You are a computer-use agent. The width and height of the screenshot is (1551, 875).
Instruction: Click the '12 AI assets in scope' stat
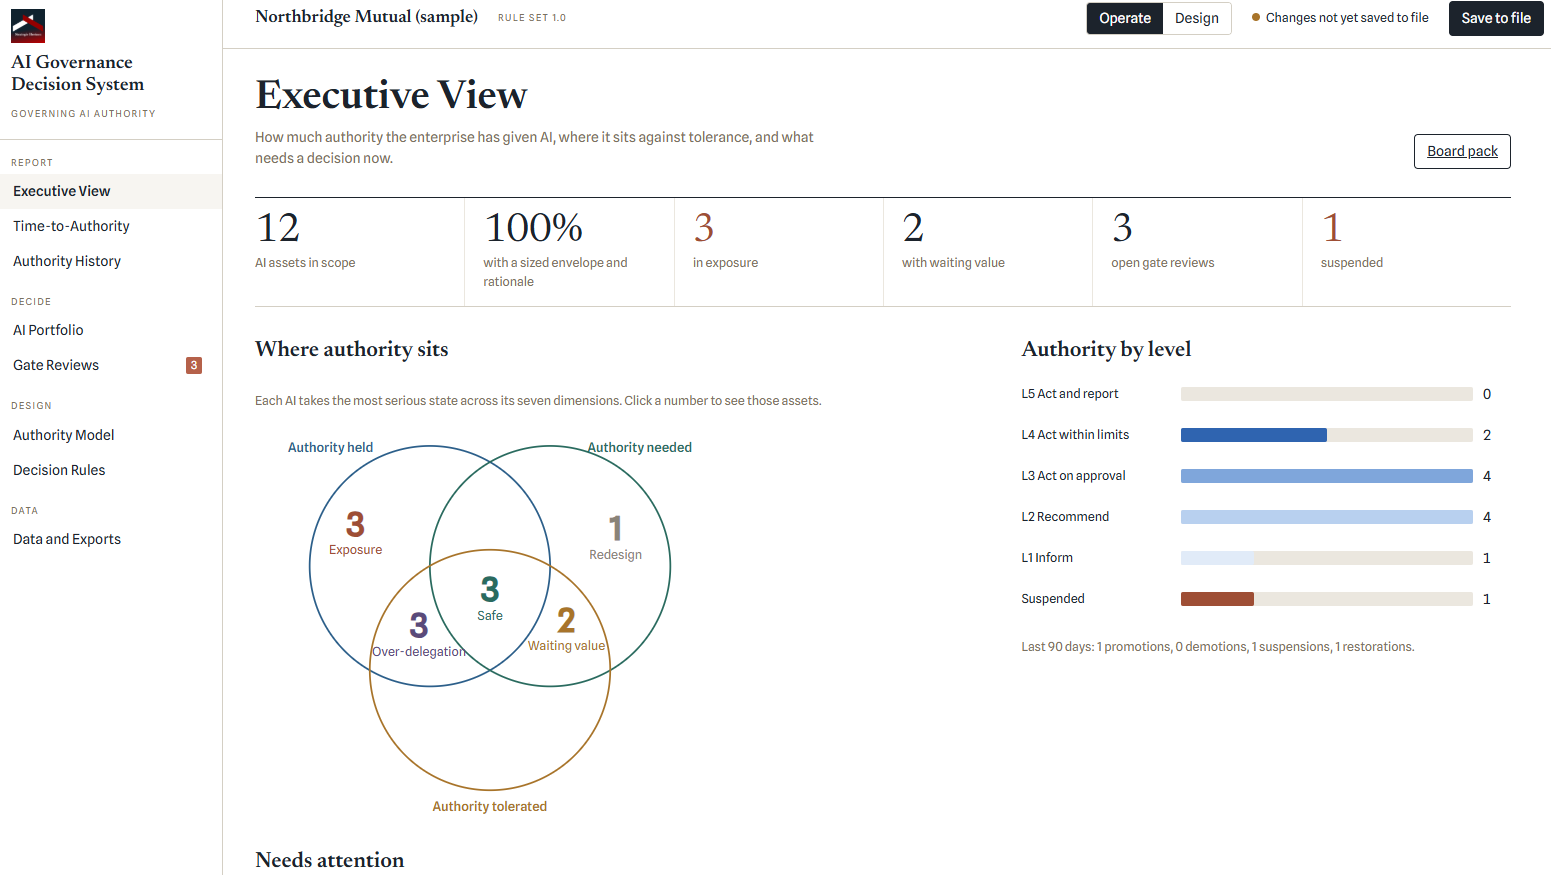tap(359, 252)
